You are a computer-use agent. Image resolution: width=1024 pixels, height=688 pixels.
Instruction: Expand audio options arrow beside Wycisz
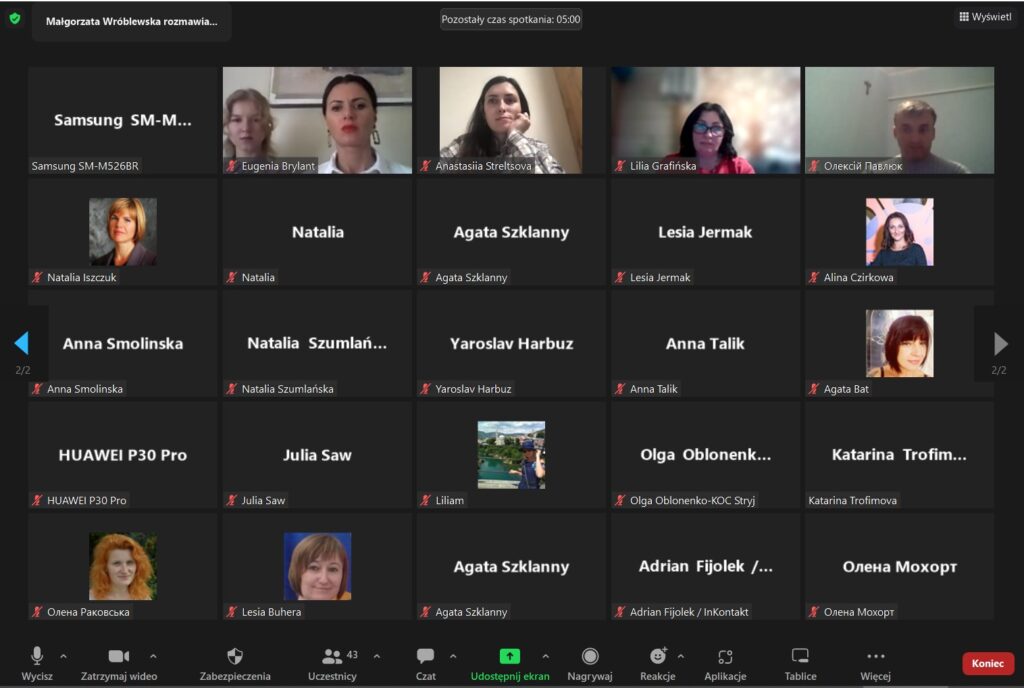click(64, 657)
